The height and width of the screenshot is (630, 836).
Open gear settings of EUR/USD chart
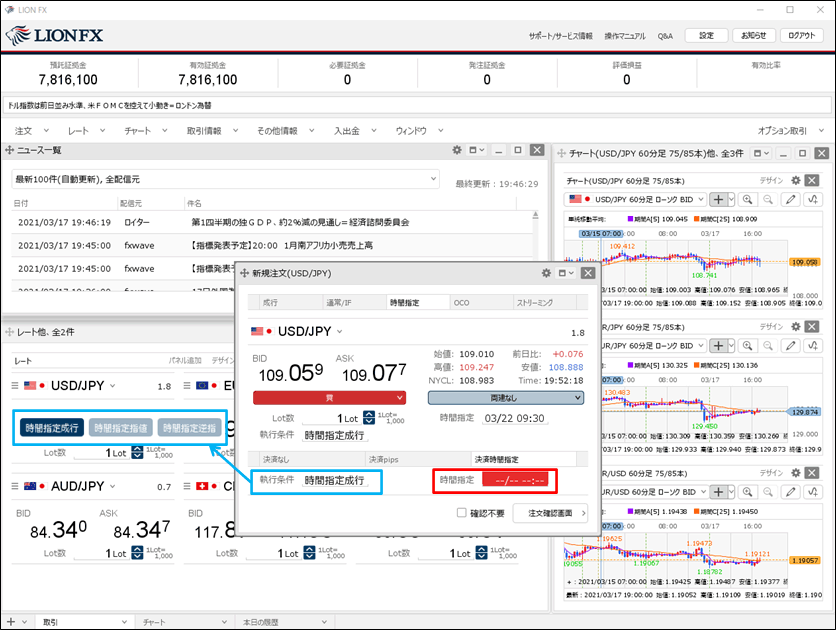[x=795, y=473]
